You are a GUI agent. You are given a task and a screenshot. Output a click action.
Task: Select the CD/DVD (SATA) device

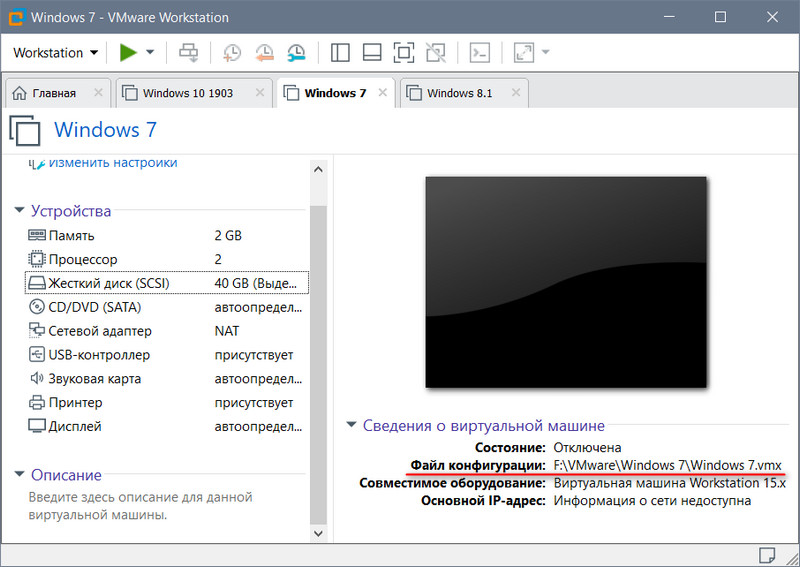(x=167, y=307)
